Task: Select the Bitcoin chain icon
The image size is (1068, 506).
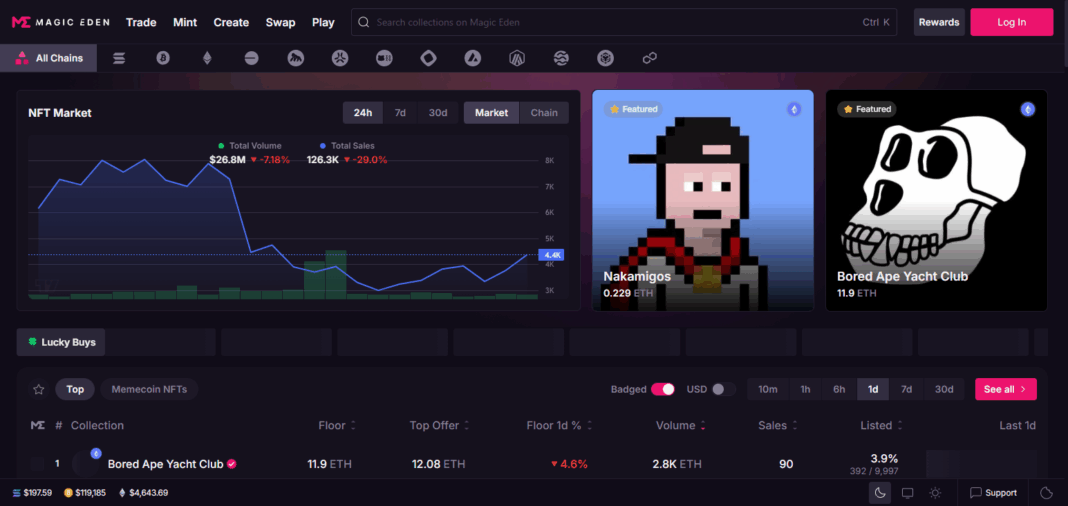Action: pos(163,59)
